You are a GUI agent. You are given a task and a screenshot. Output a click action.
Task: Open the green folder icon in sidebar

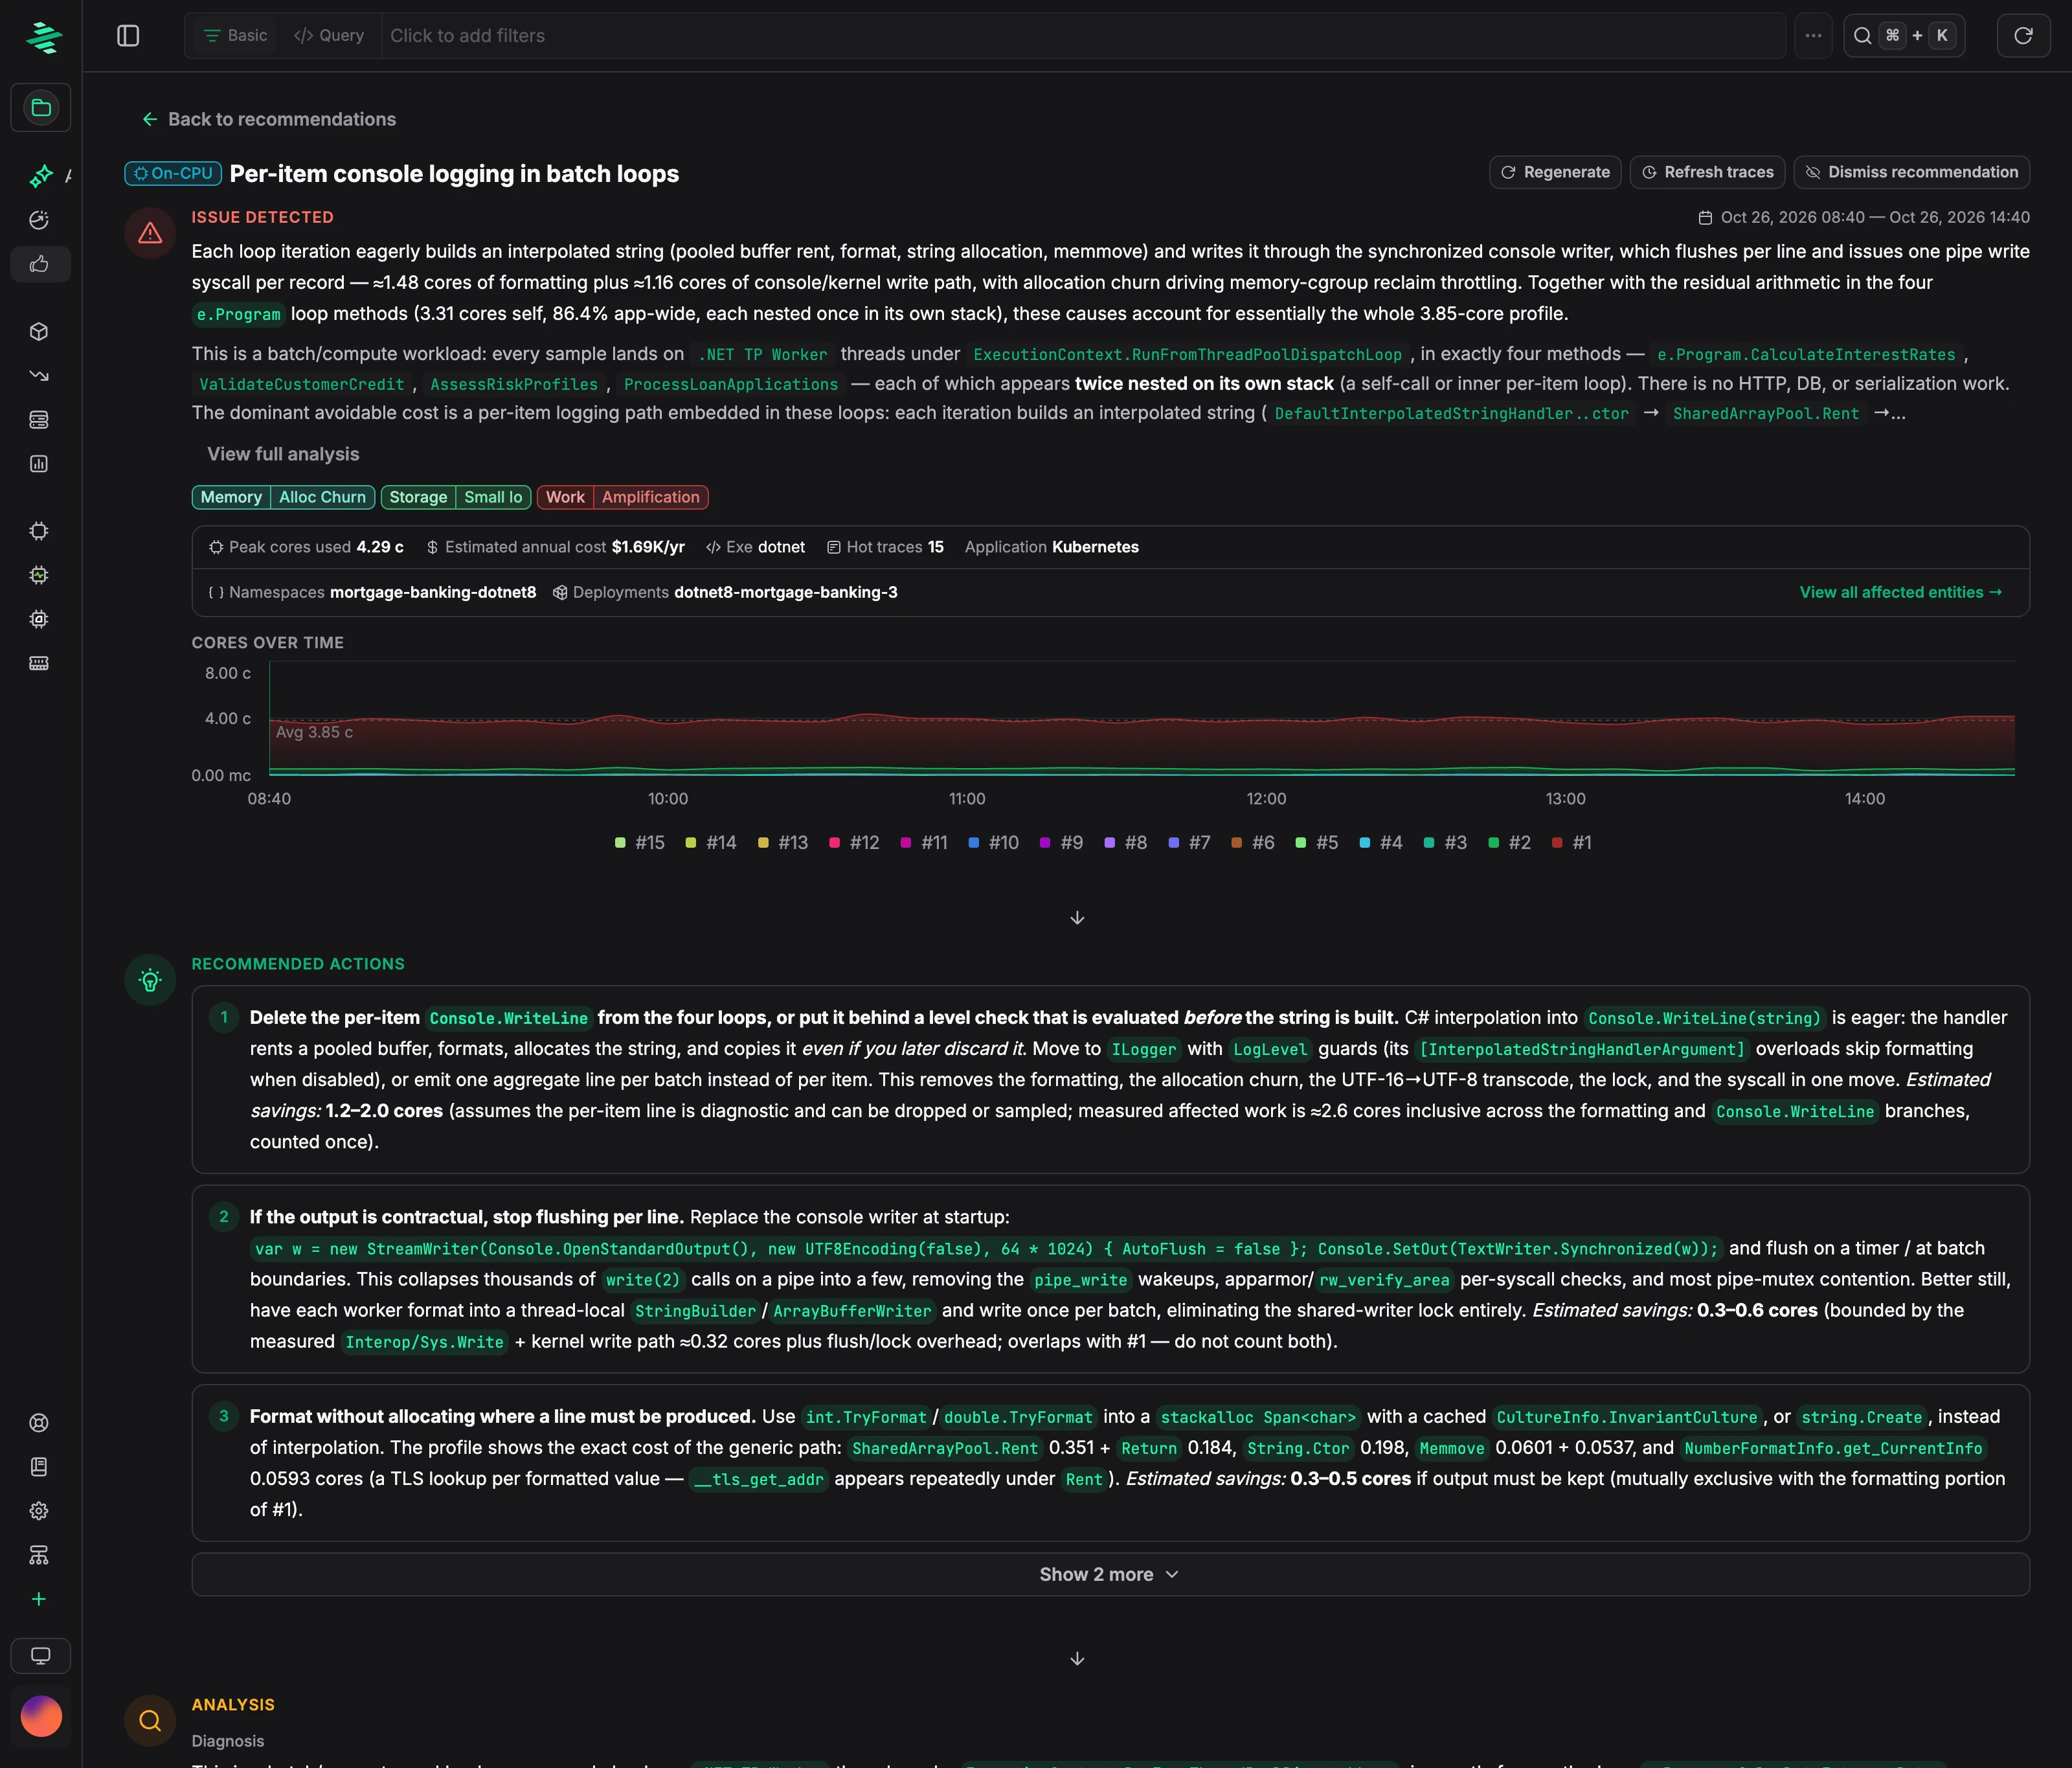coord(41,108)
